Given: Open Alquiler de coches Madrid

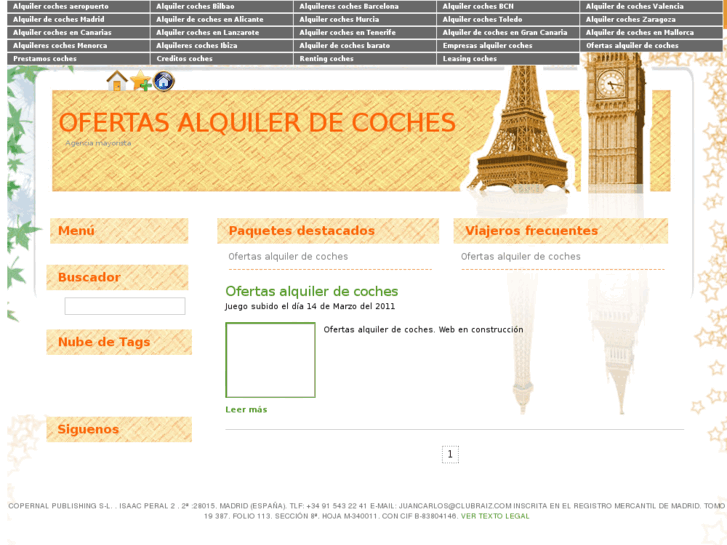Looking at the screenshot, I should (x=78, y=19).
